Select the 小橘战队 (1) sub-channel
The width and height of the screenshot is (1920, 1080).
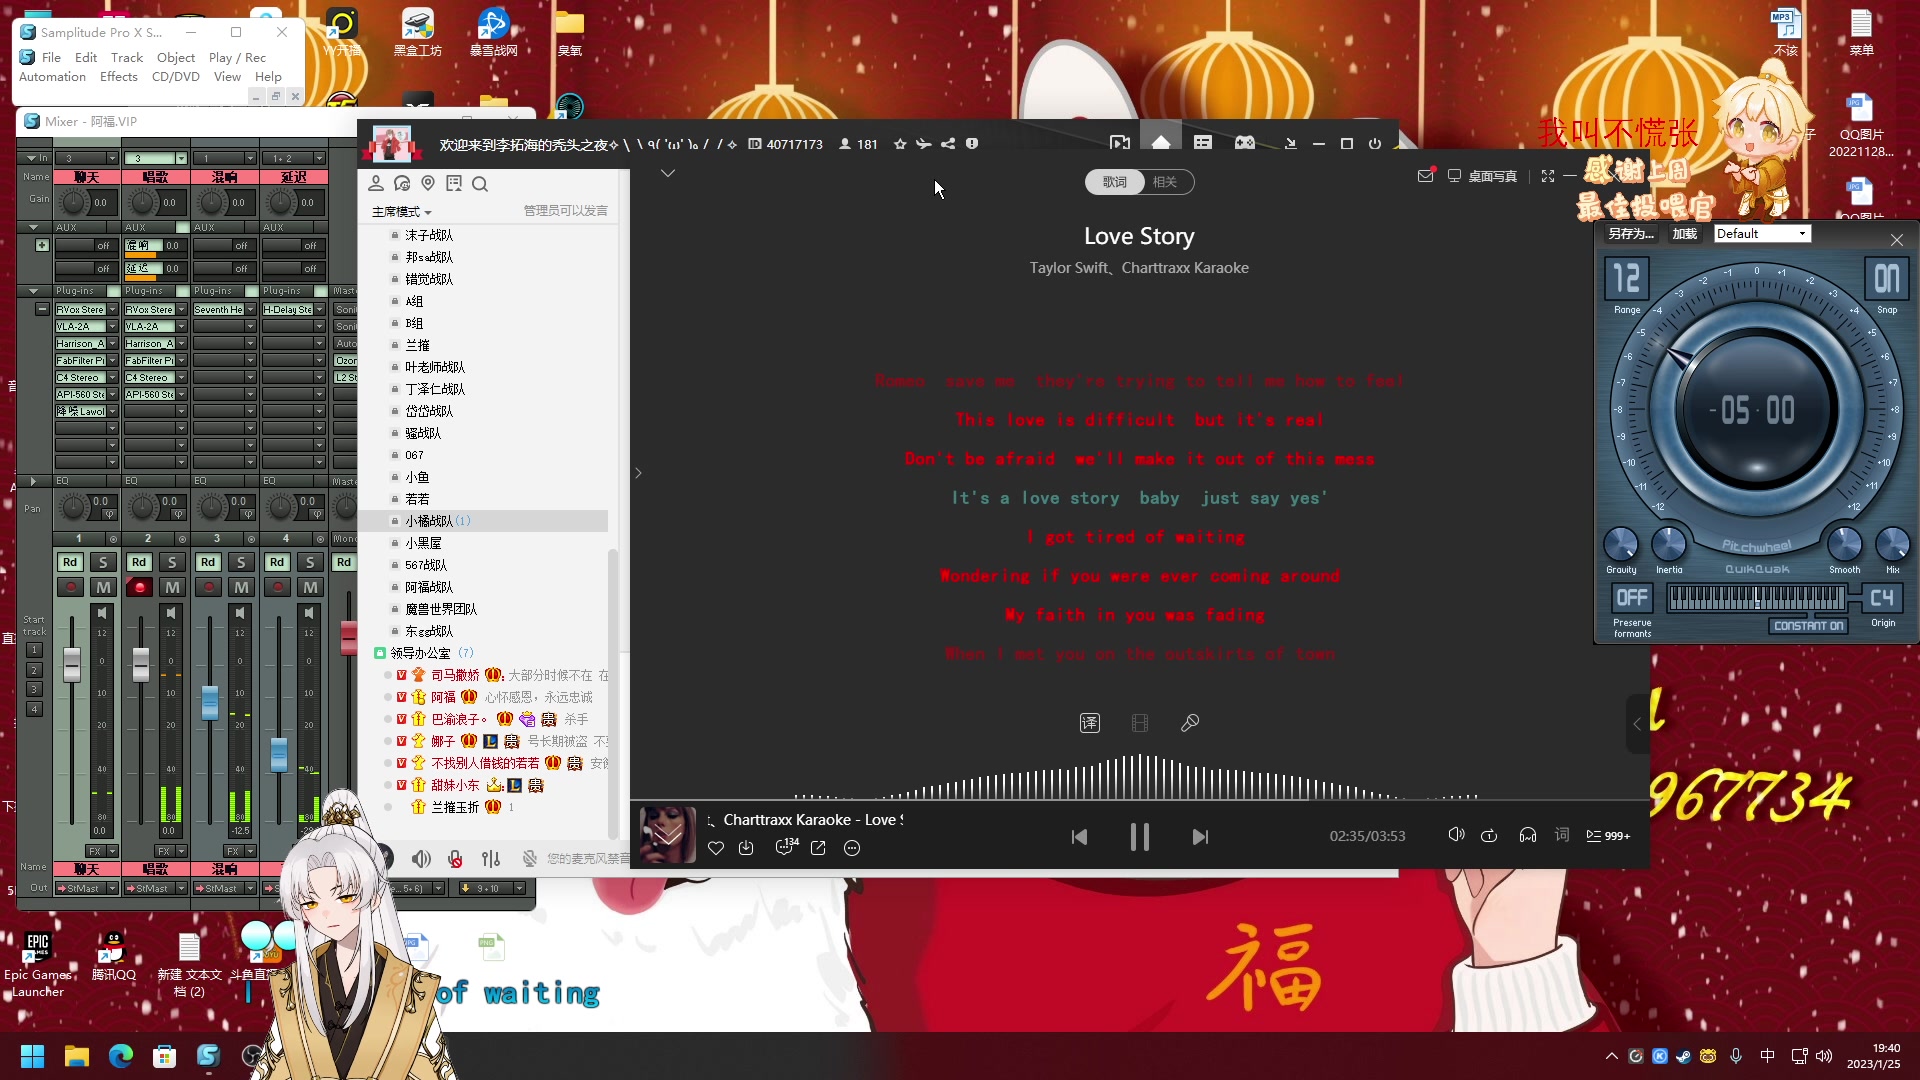[483, 521]
